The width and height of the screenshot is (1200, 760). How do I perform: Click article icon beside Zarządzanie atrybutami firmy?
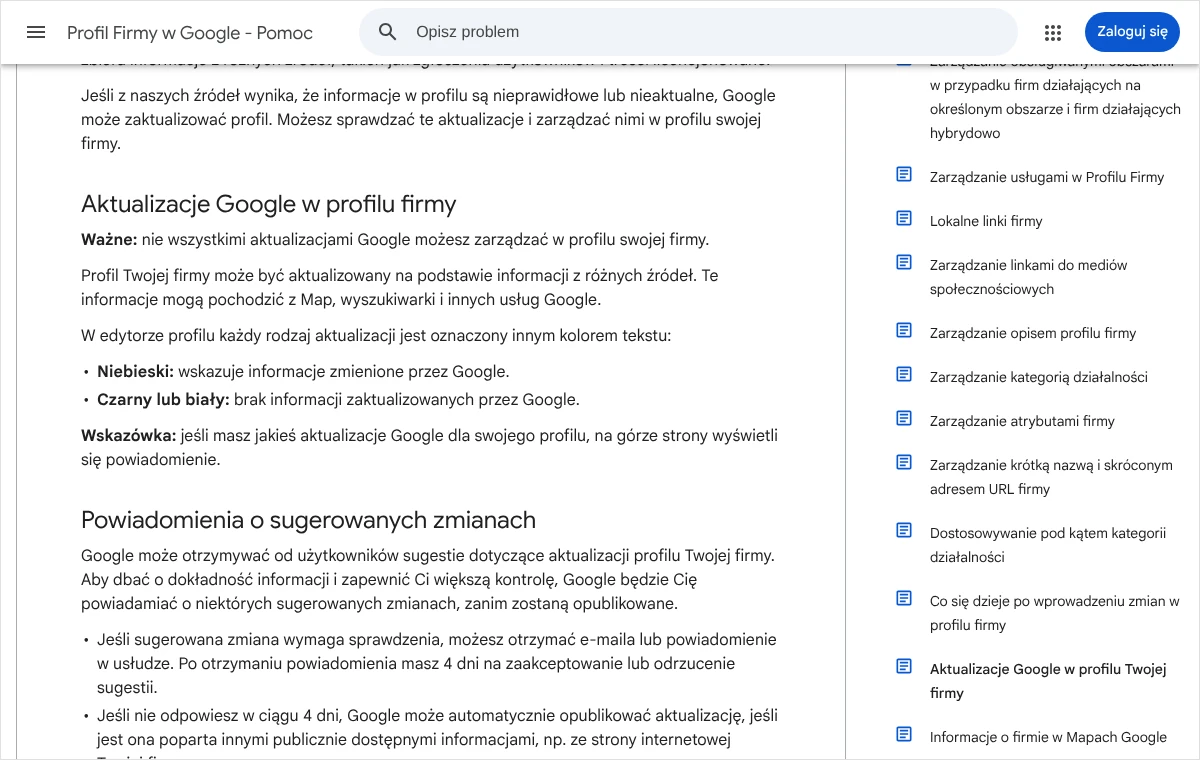[904, 418]
